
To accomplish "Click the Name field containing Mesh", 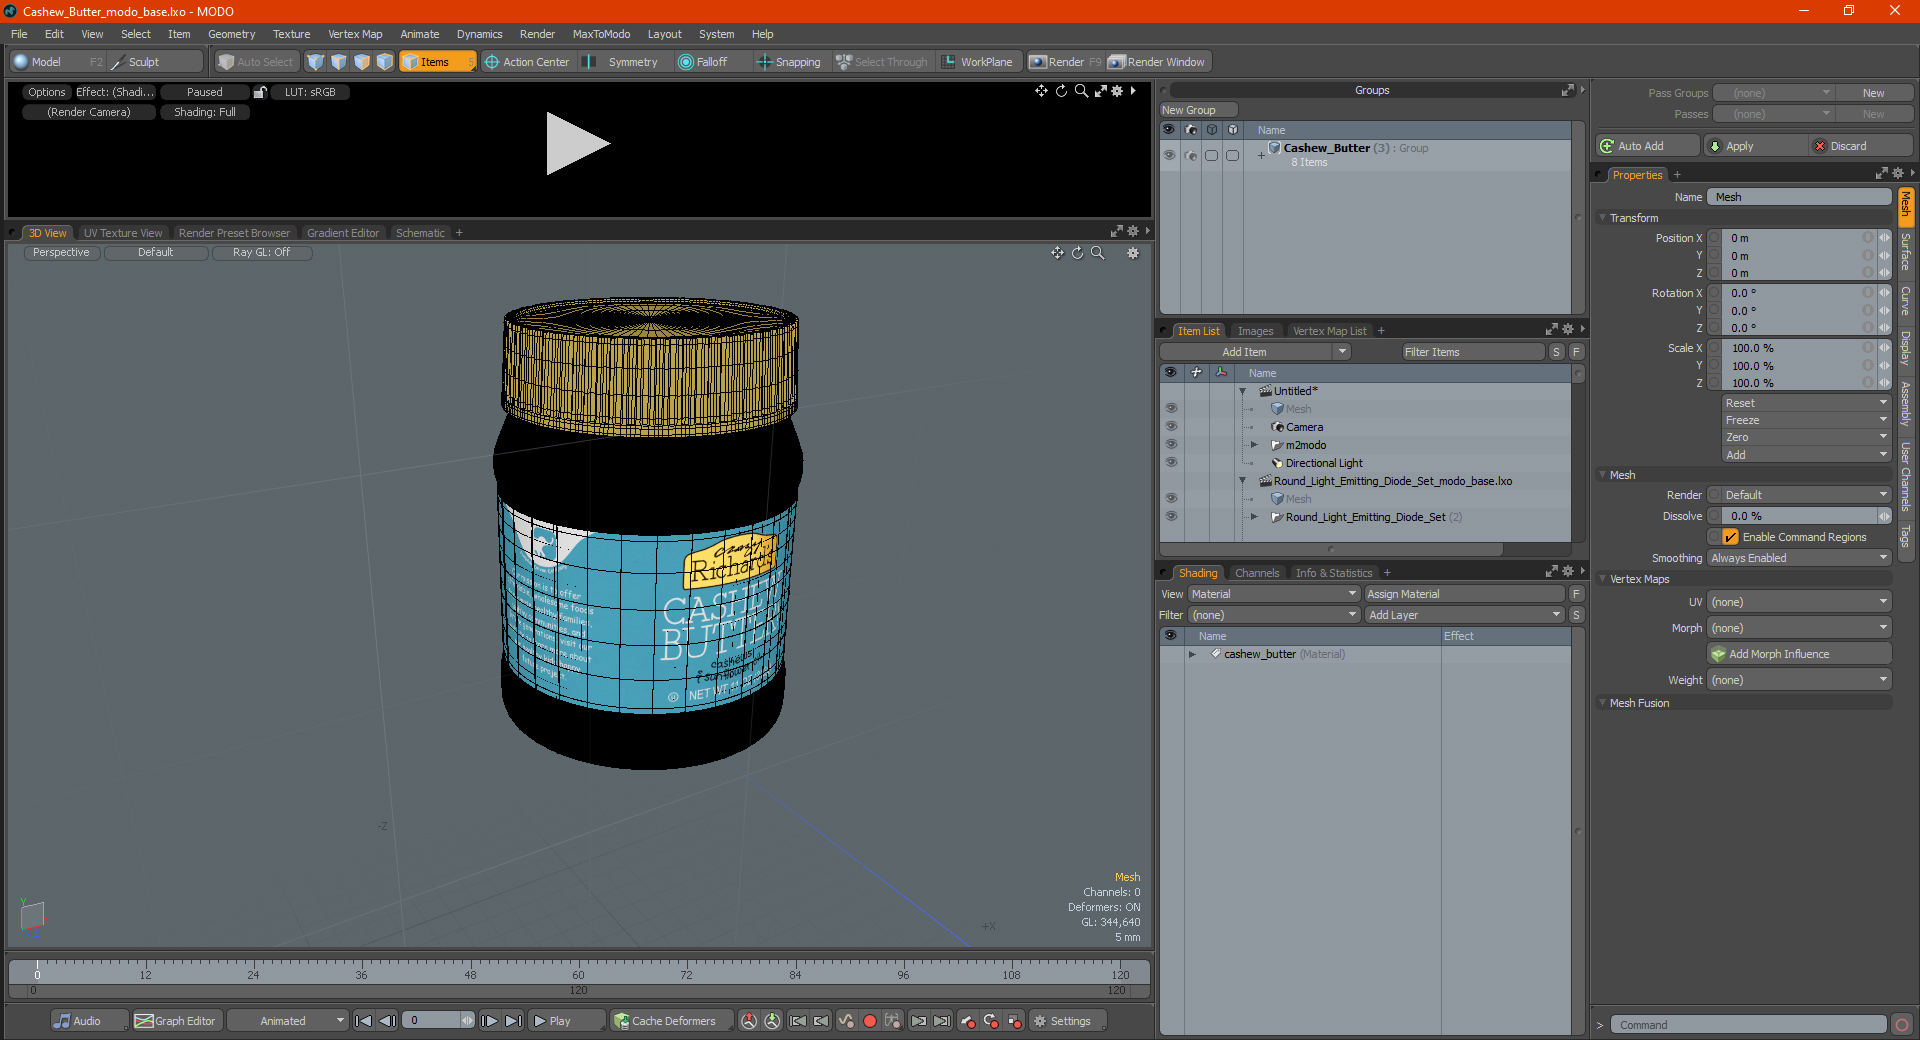I will 1799,197.
